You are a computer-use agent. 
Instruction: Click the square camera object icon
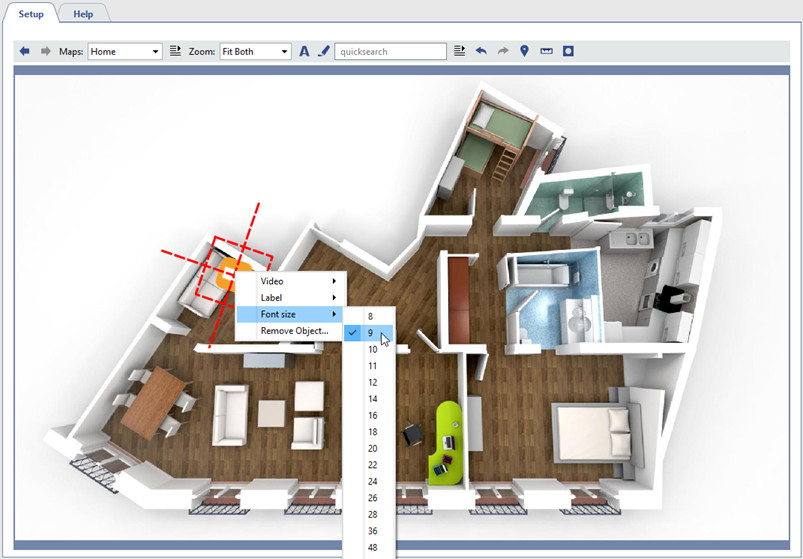[x=568, y=51]
